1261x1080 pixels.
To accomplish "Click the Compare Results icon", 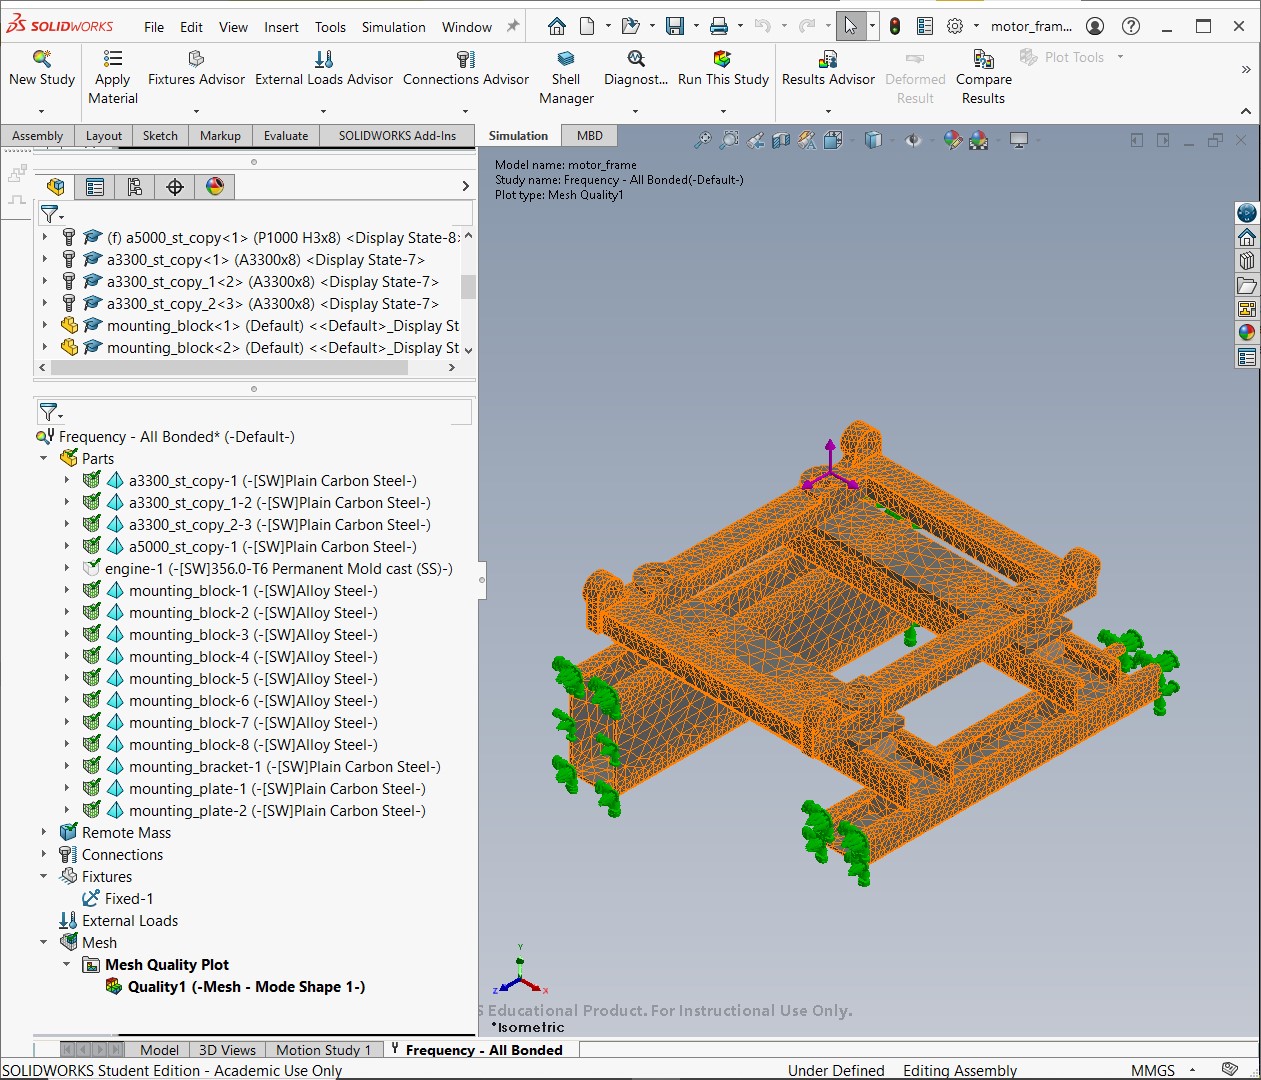I will pos(983,59).
